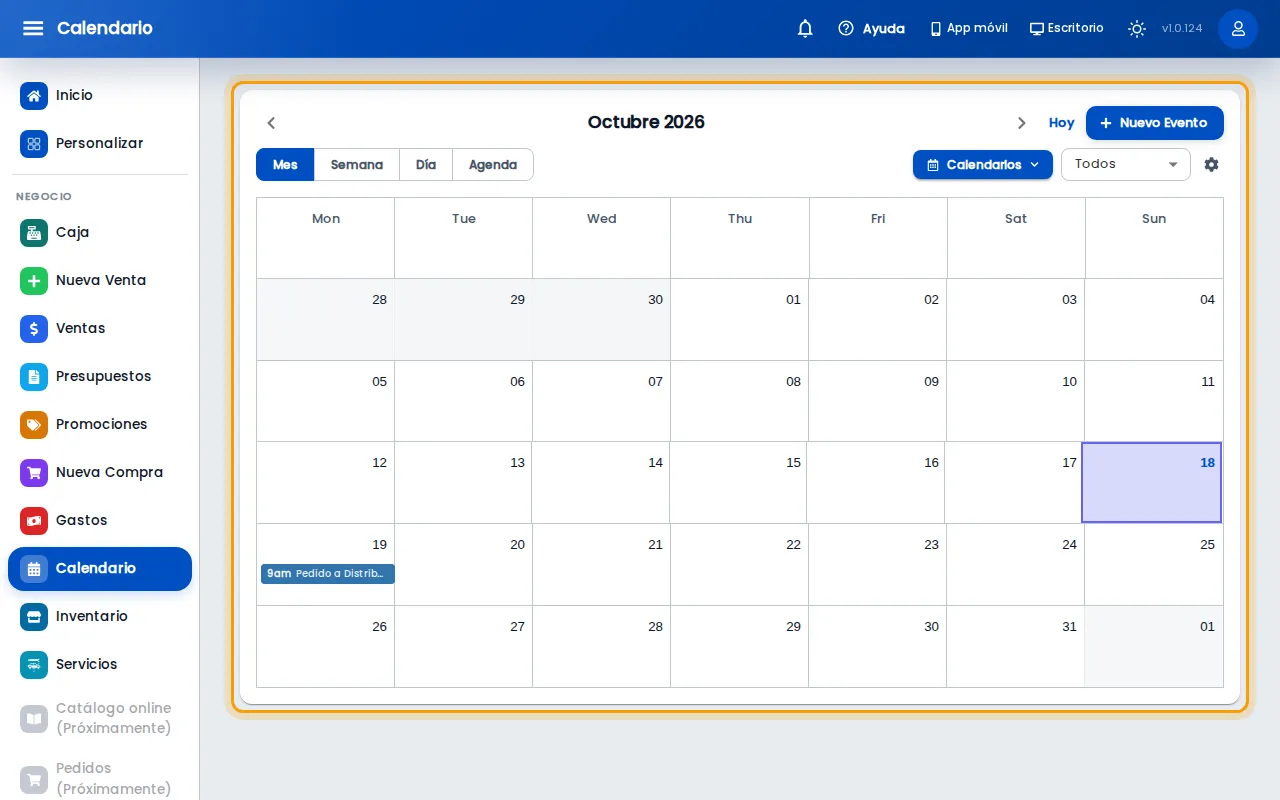Open Ventas dollar icon item
Viewport: 1280px width, 800px height.
[x=100, y=328]
